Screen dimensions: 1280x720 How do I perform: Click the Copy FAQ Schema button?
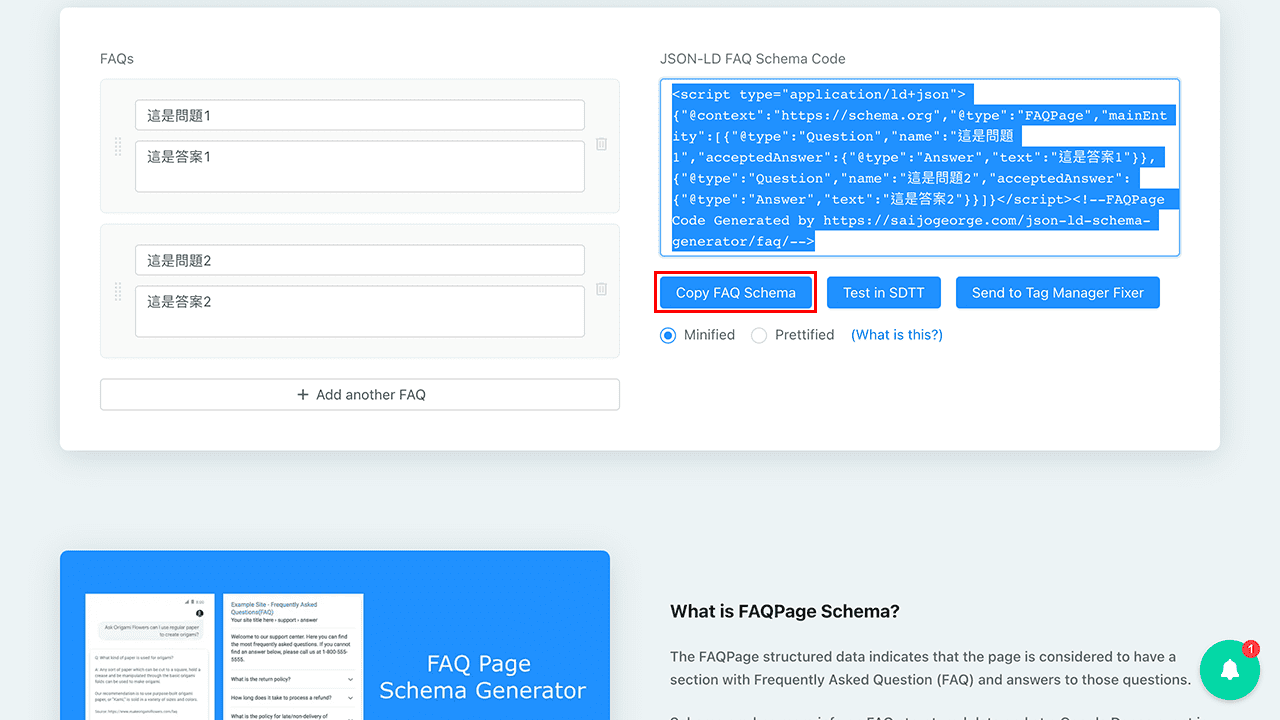(x=735, y=292)
